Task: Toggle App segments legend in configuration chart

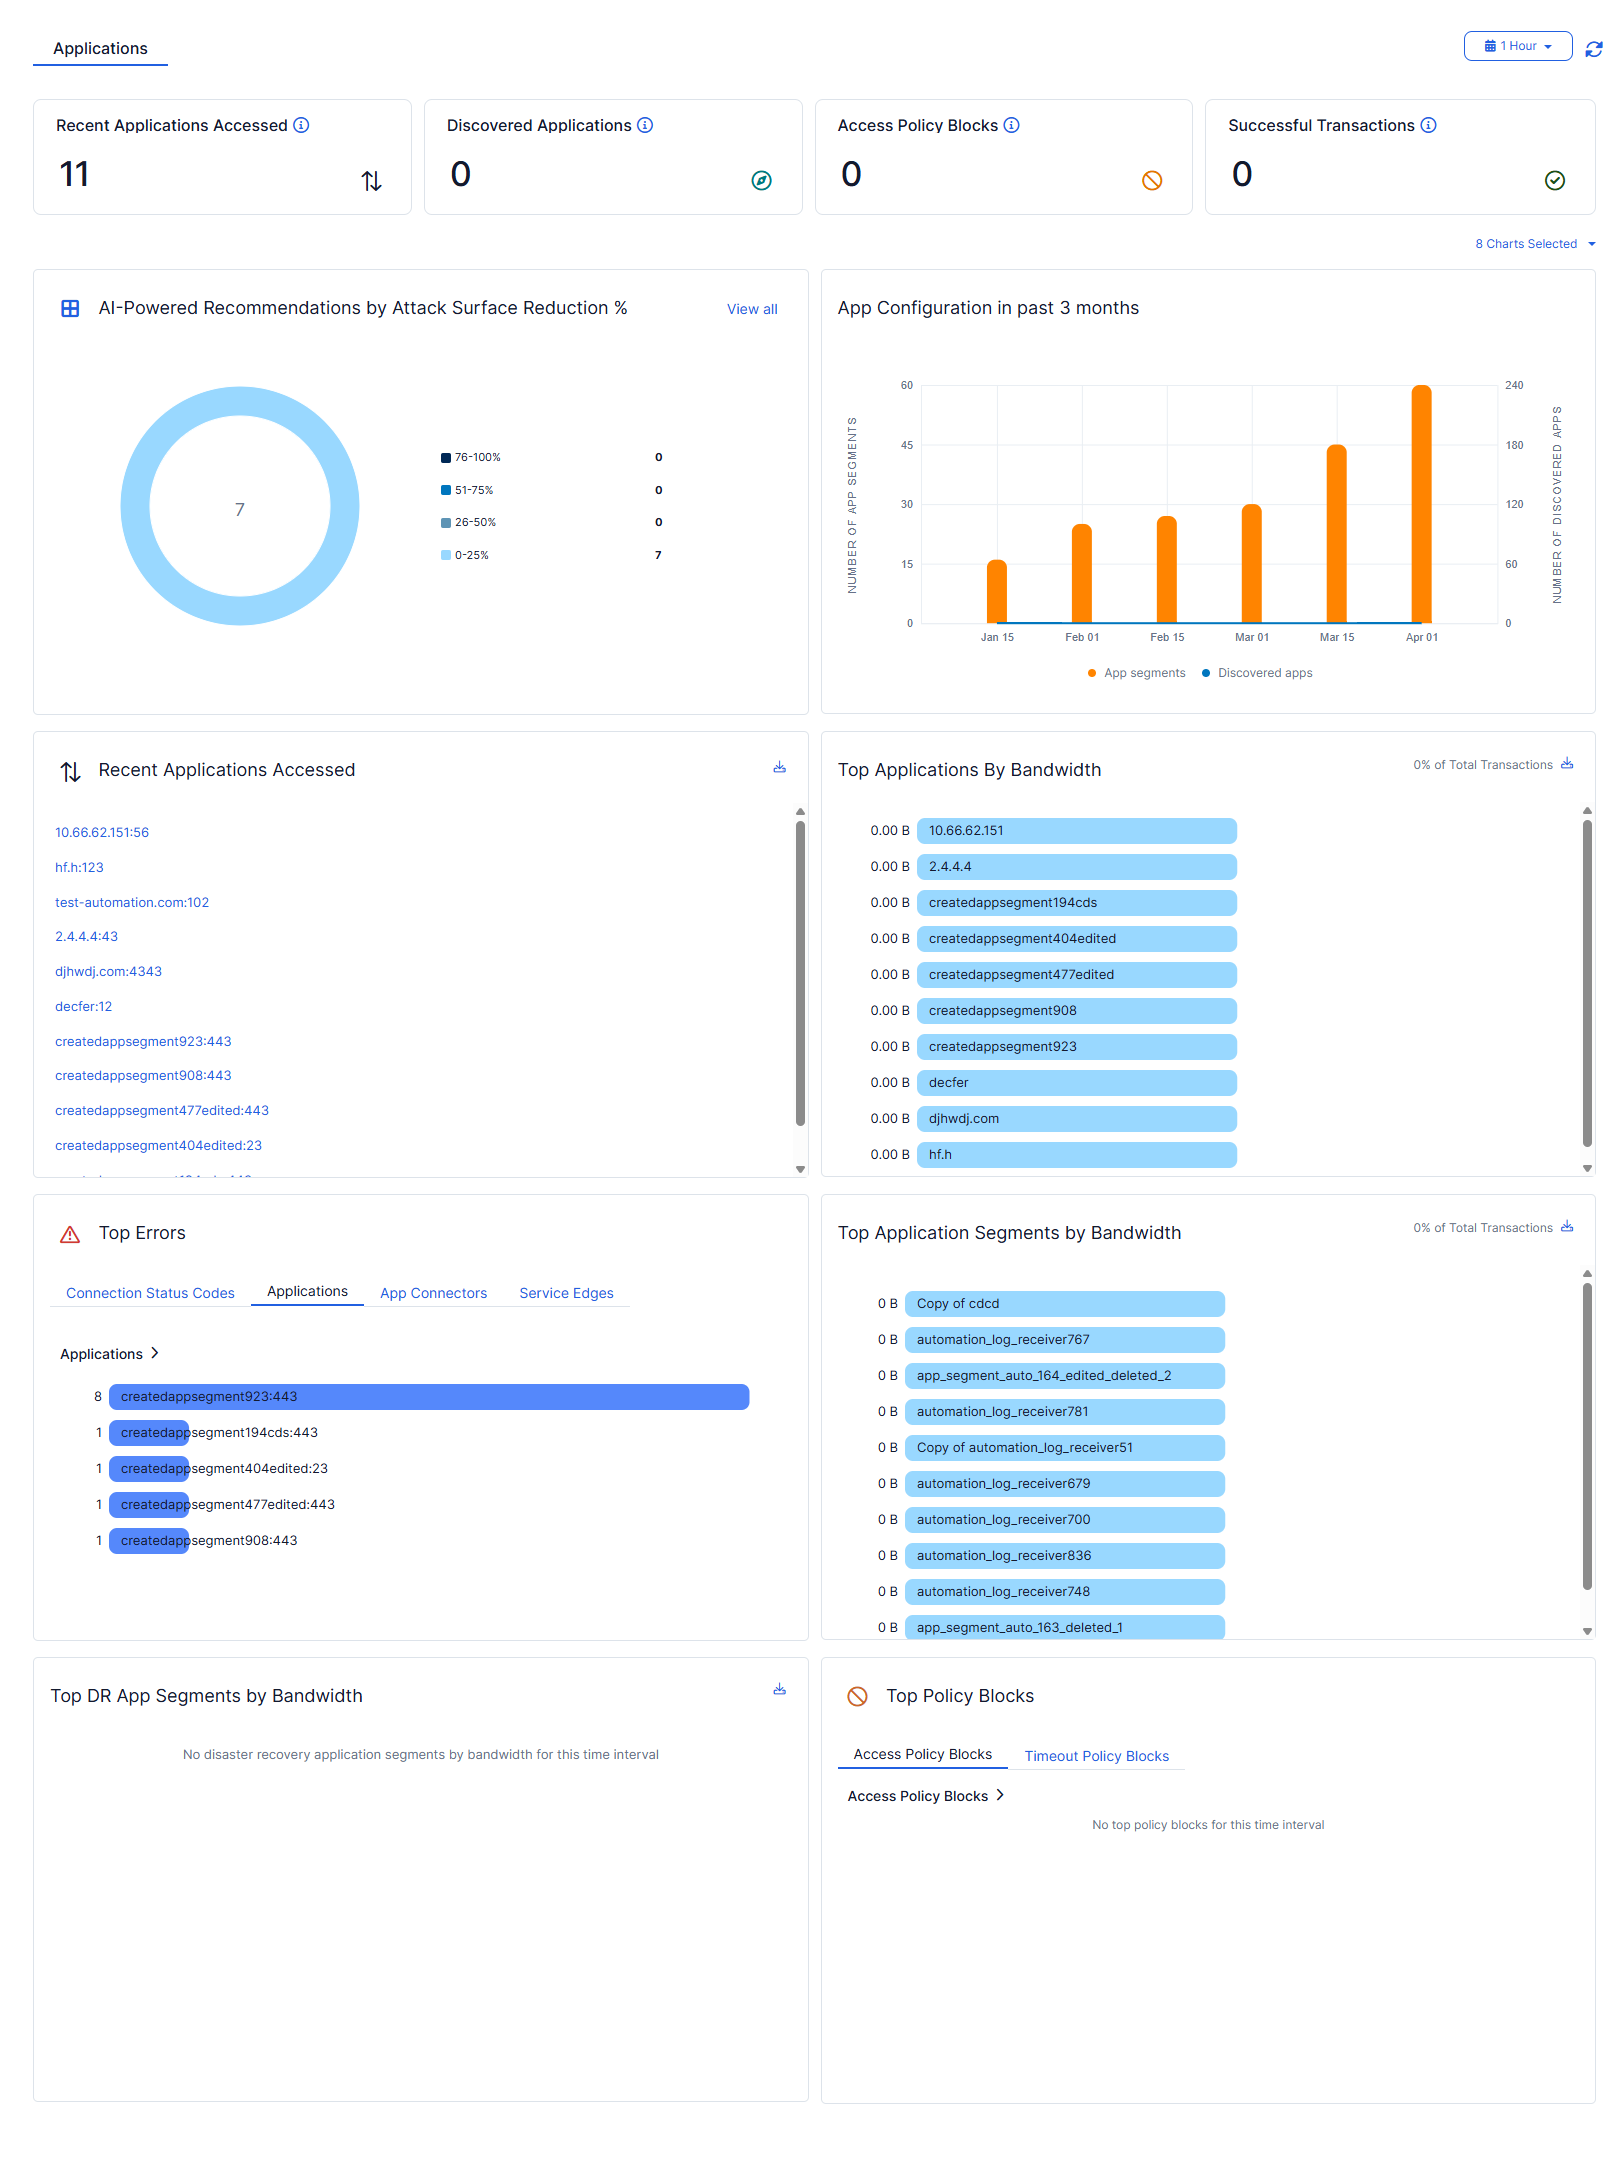Action: (1136, 673)
